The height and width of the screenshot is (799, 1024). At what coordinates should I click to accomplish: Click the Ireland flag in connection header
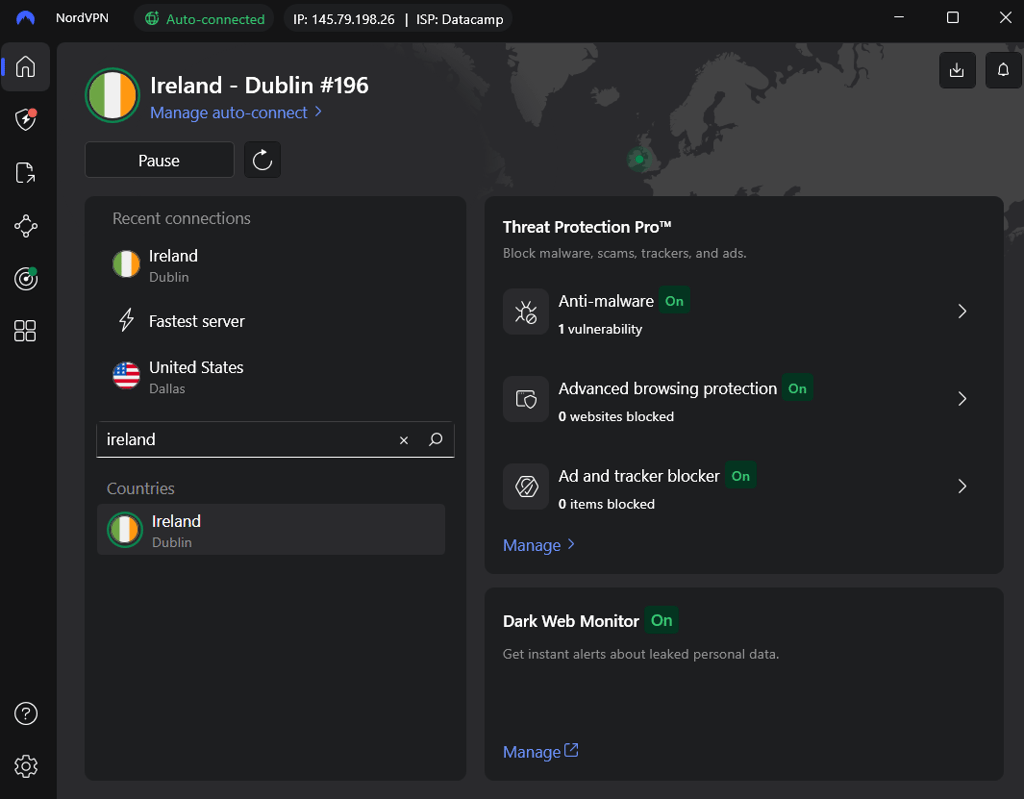click(112, 95)
